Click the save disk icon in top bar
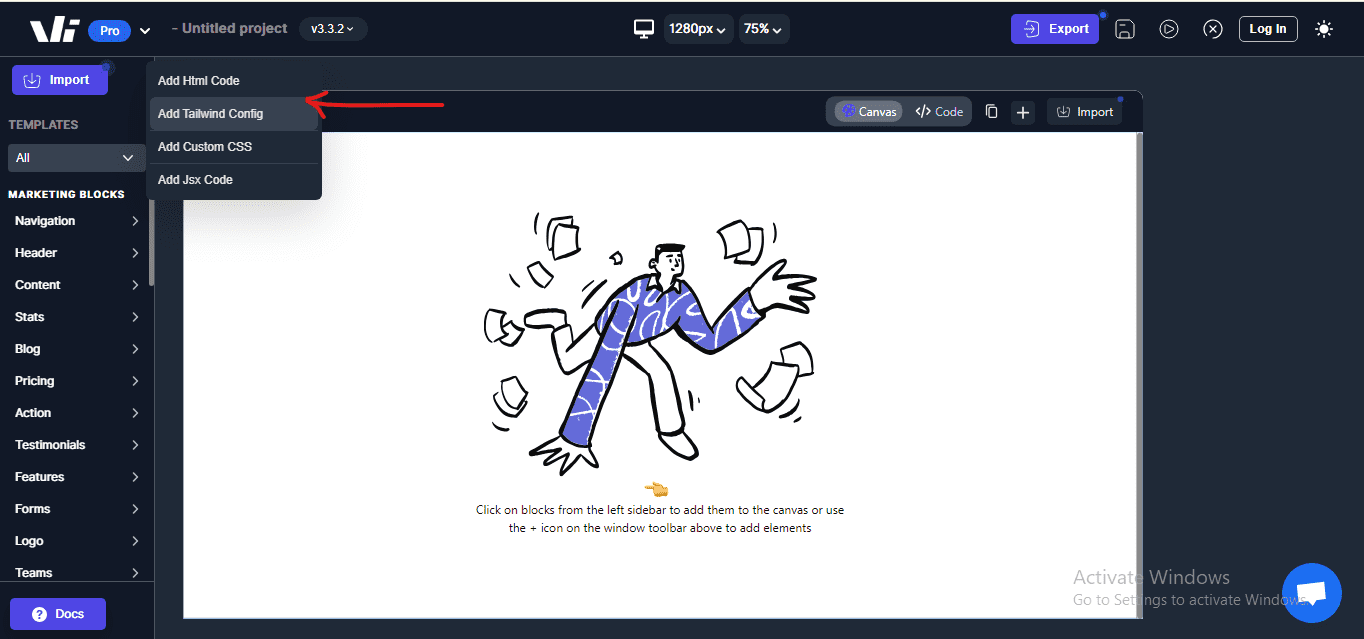Screen dimensions: 1364x639 (1125, 29)
